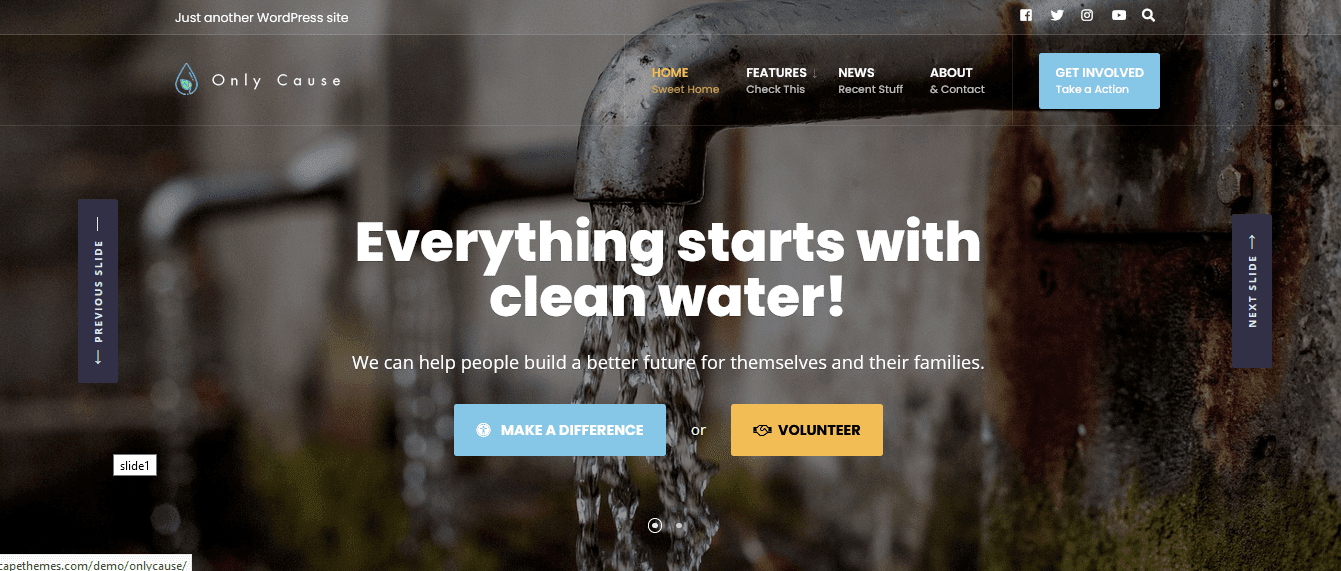
Task: Click the heart icon on Make a Difference
Action: 484,430
